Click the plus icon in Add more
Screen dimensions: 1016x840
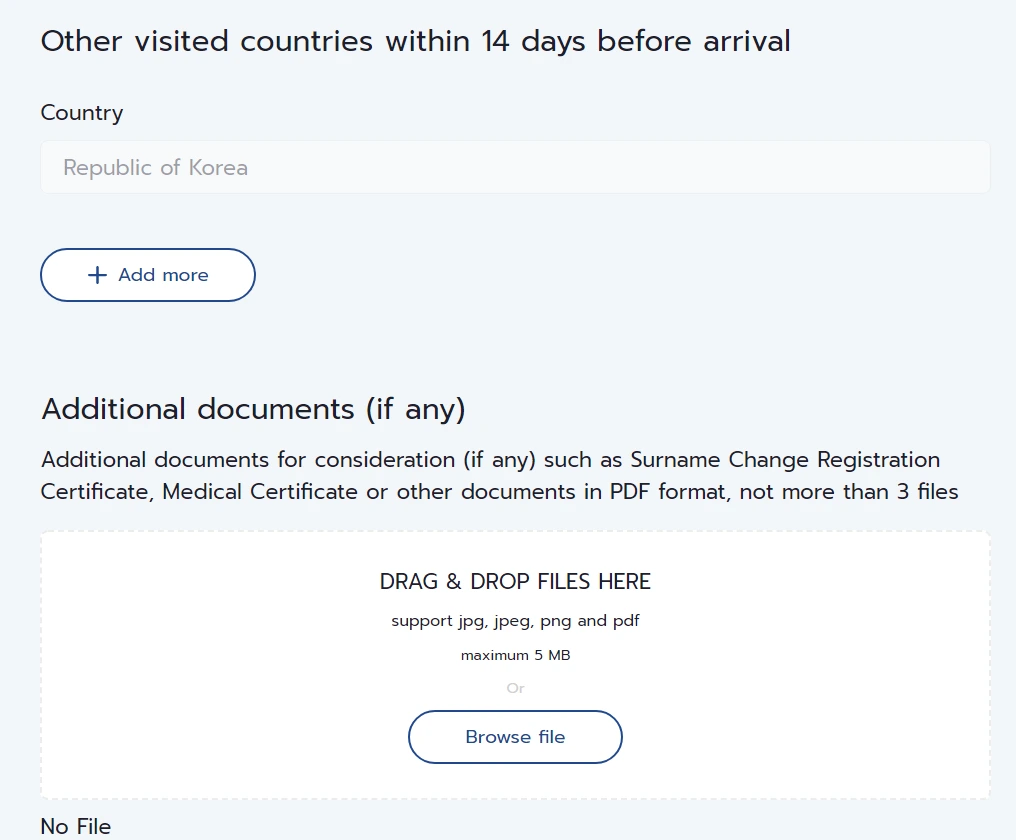tap(97, 275)
